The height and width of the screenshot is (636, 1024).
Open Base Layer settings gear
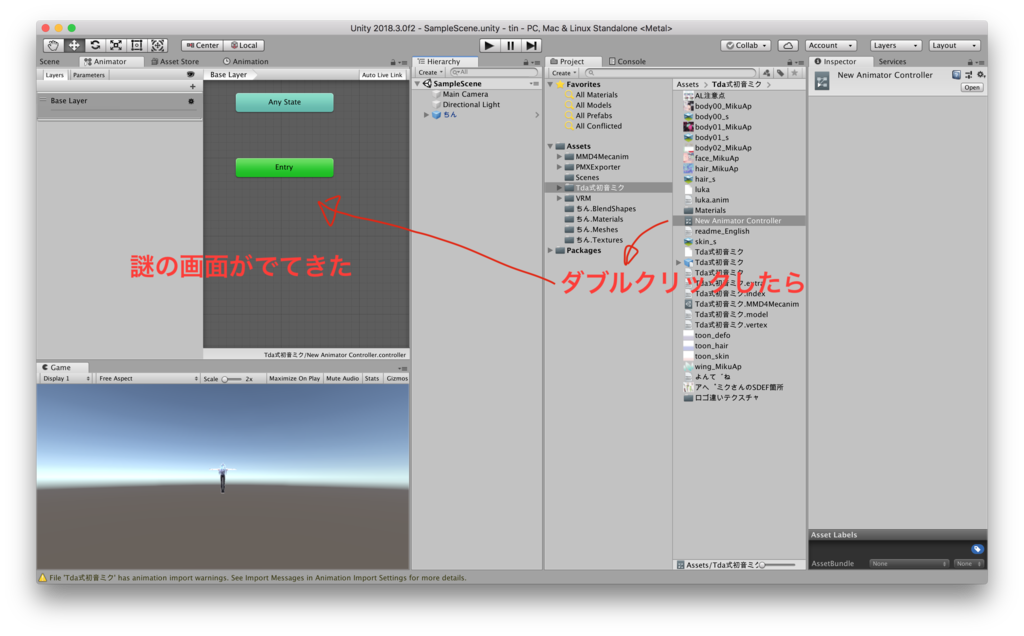(191, 101)
